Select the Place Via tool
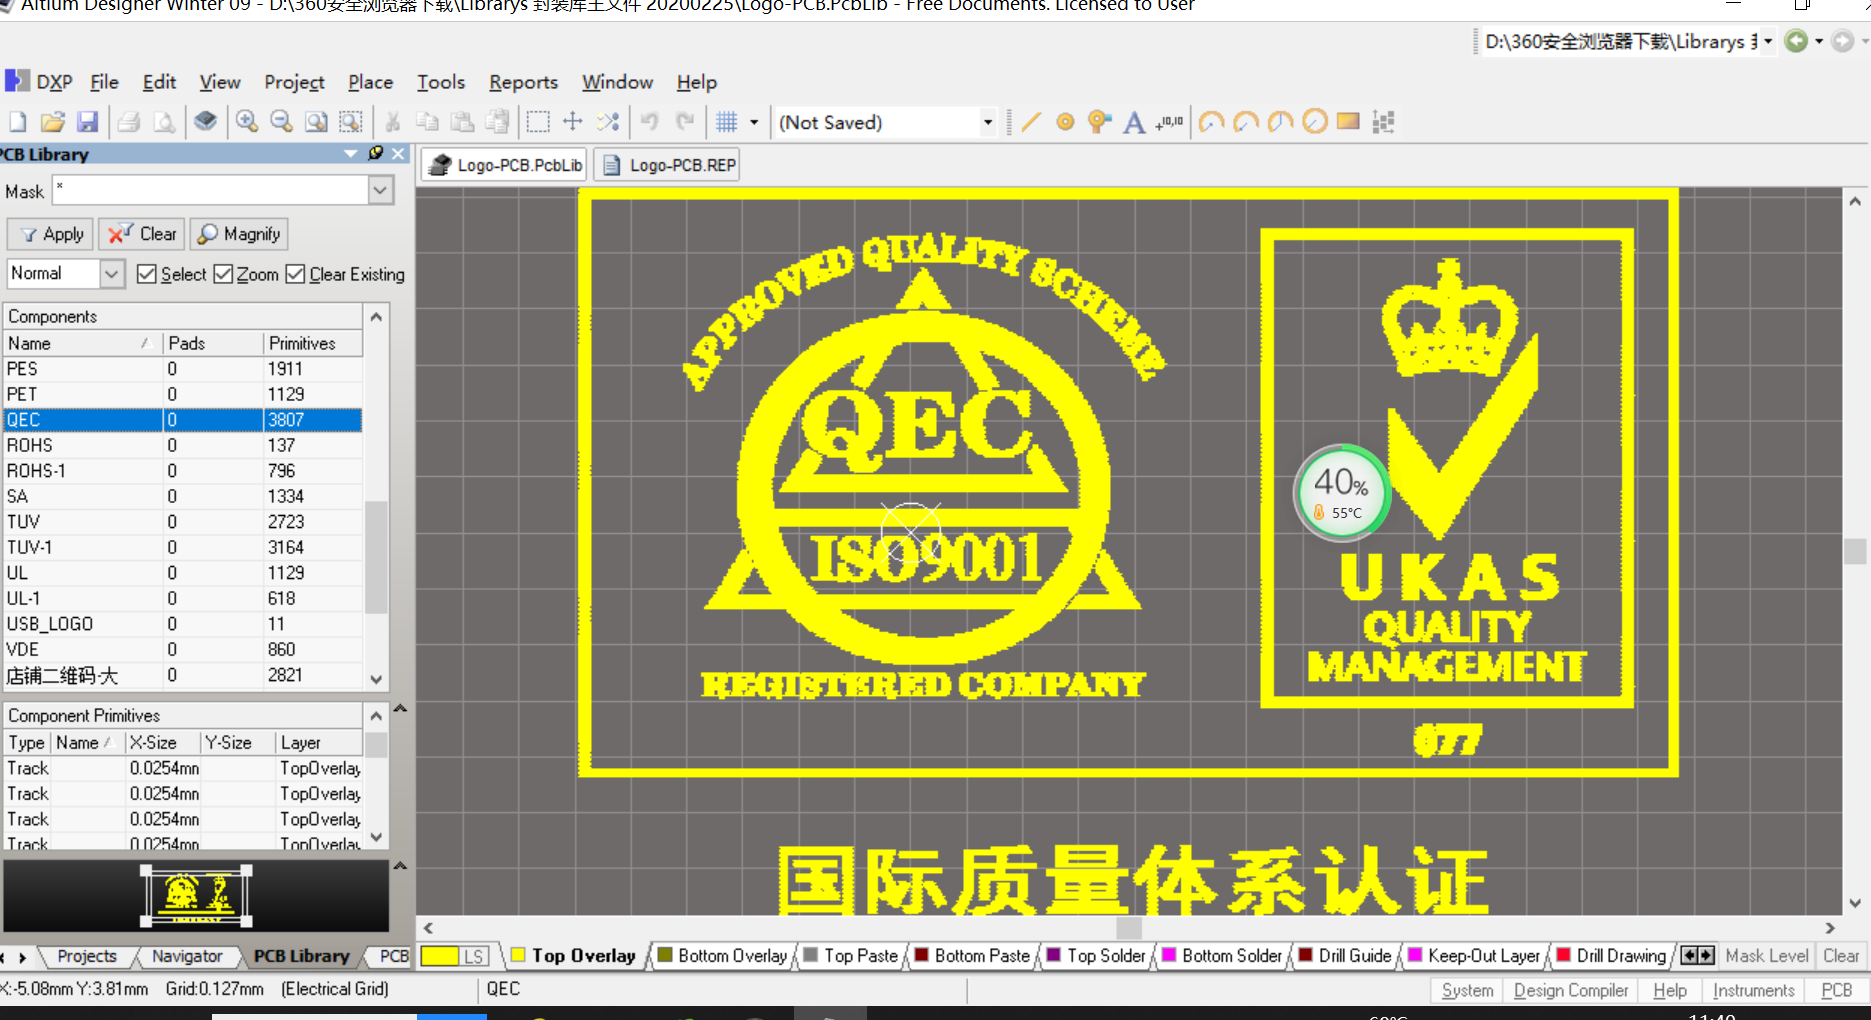Image resolution: width=1871 pixels, height=1020 pixels. pos(1100,122)
